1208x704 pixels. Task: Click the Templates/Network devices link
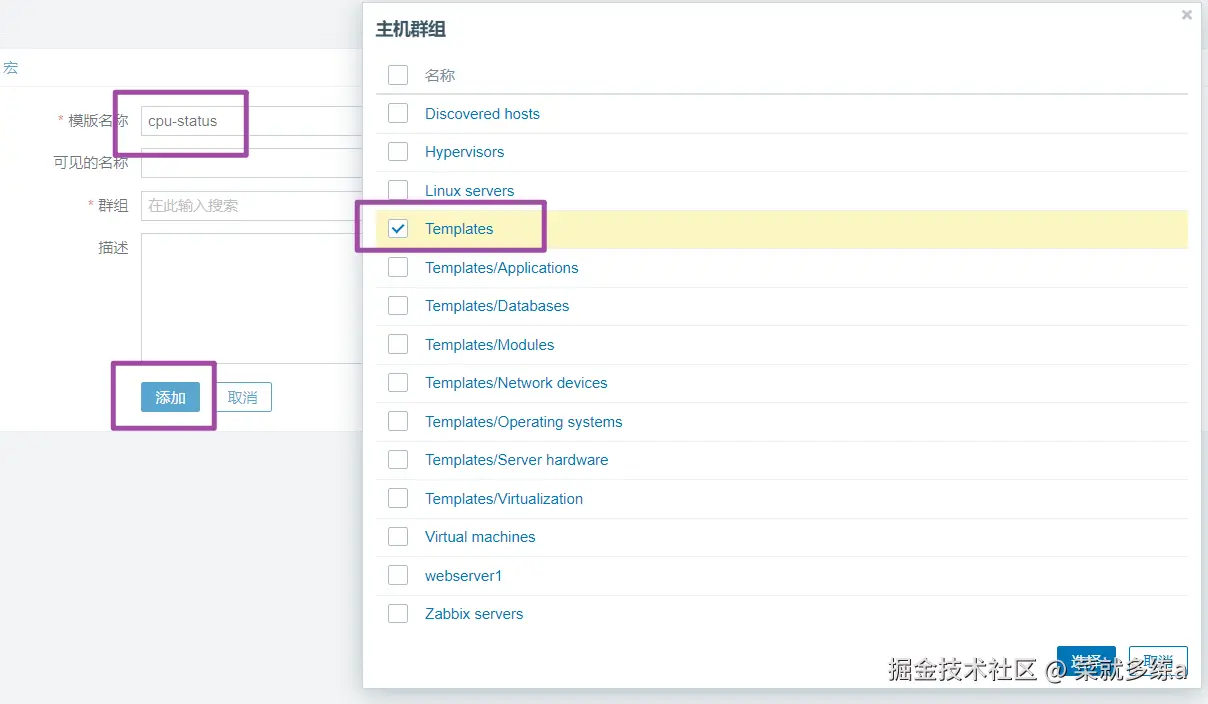pos(516,383)
